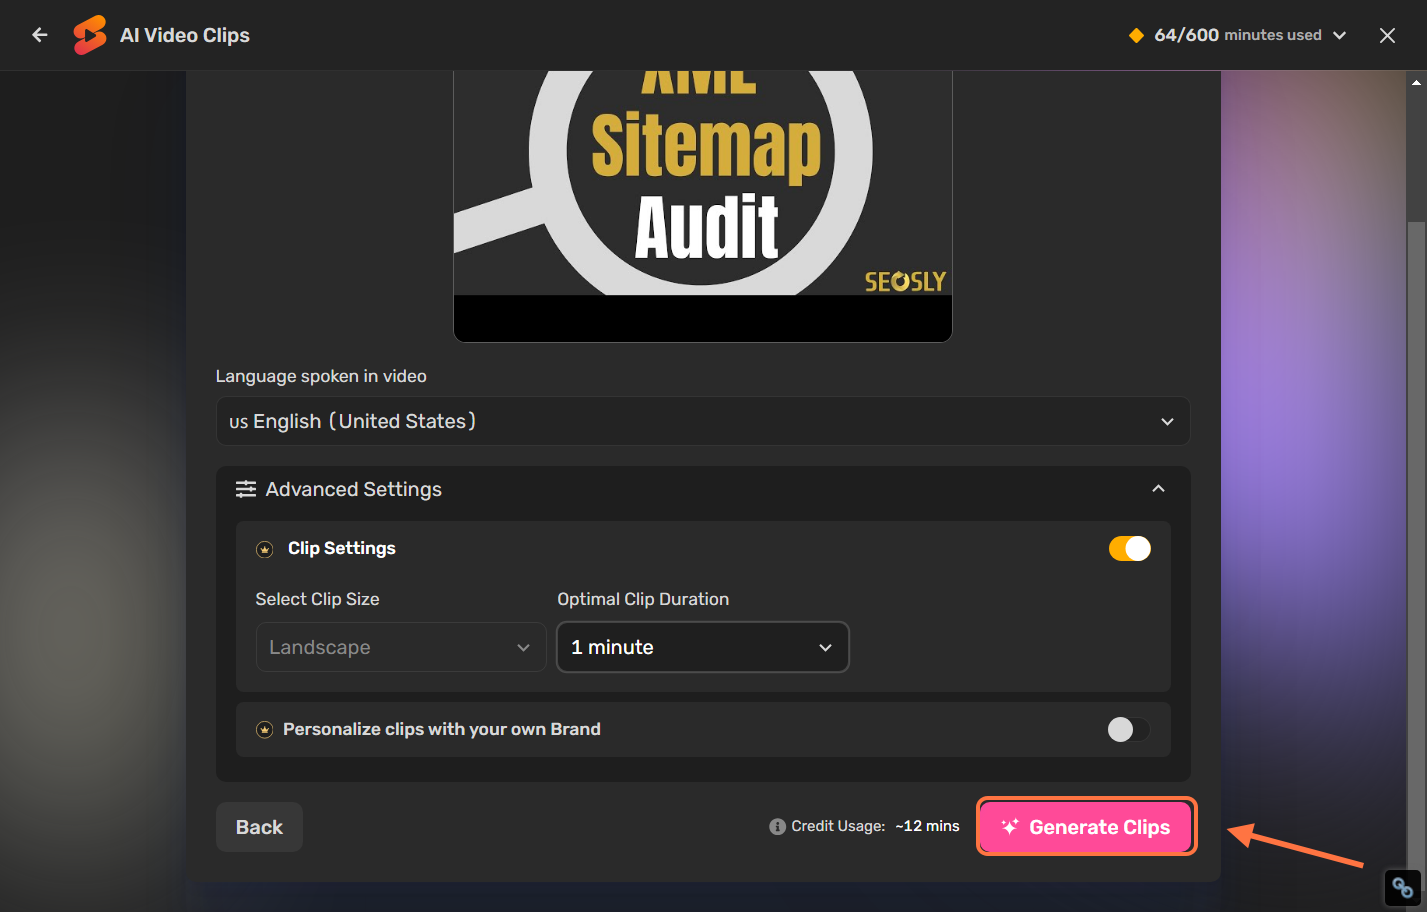Click the 'Optimal Clip Duration' label
This screenshot has height=912, width=1427.
pos(643,599)
